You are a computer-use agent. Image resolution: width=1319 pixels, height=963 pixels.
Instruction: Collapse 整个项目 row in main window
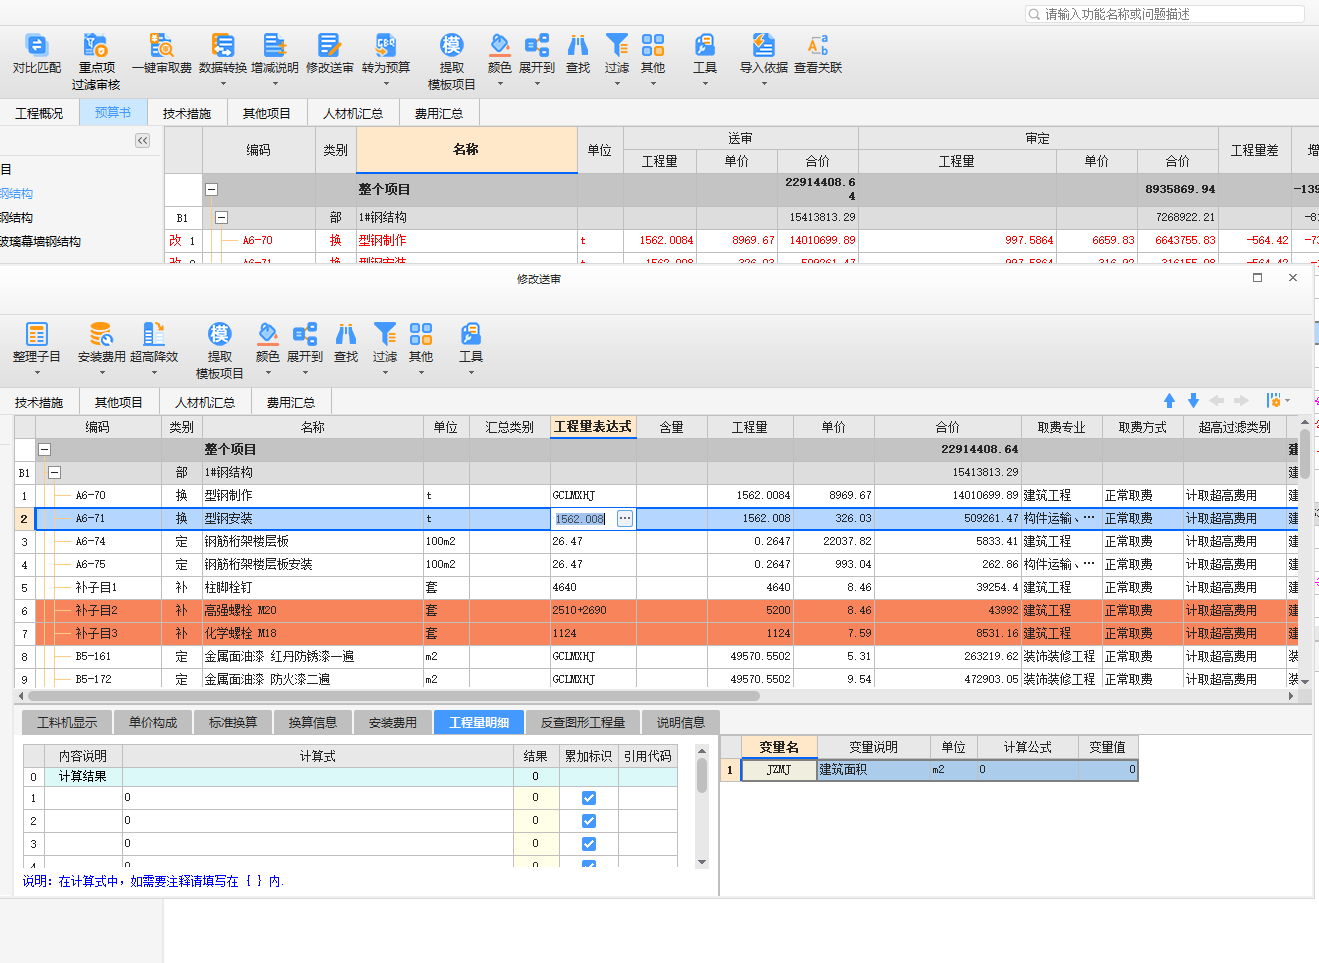coord(212,189)
